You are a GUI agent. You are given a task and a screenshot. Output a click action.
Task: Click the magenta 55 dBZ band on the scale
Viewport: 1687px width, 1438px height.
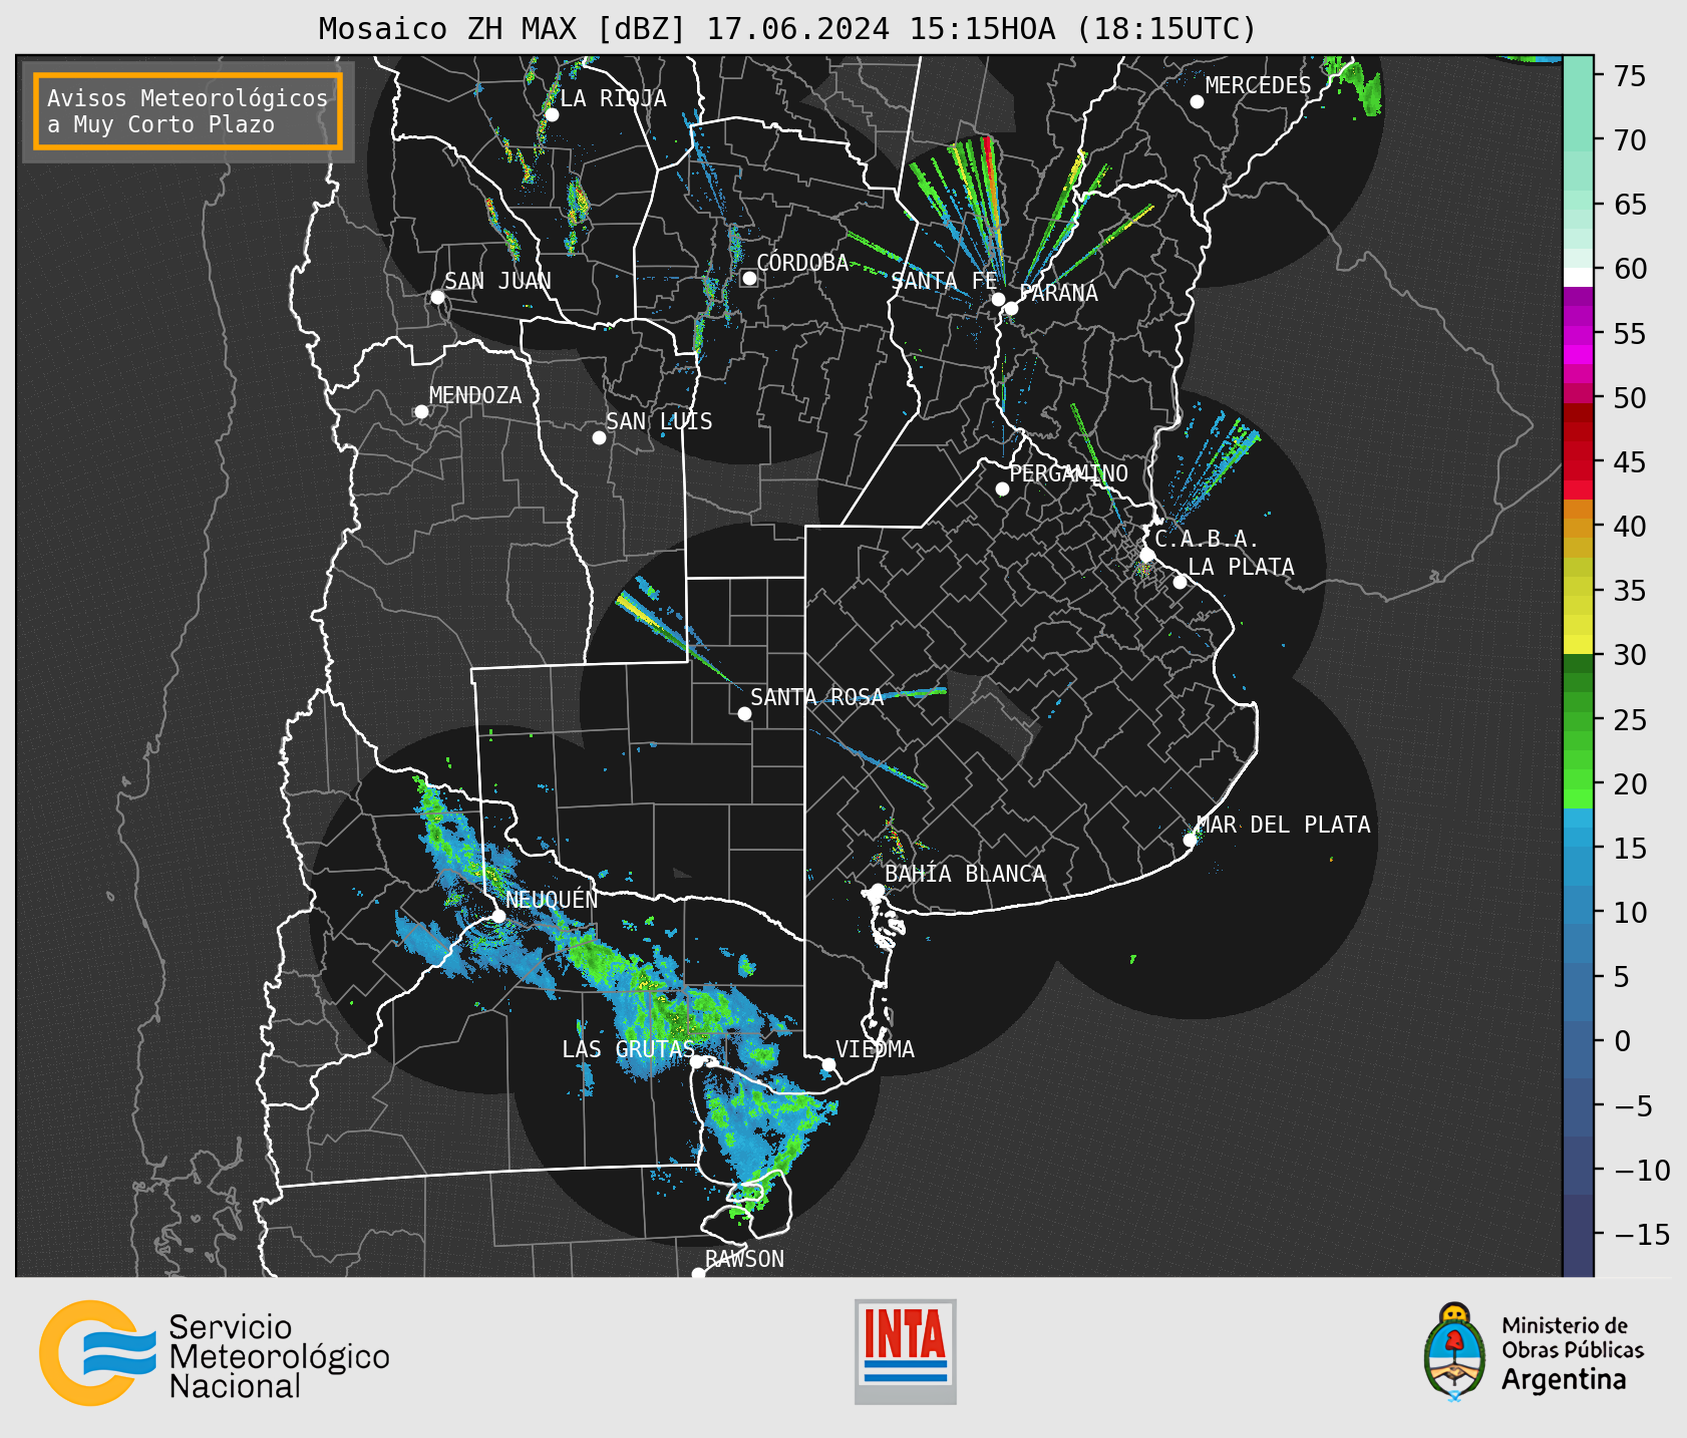(1578, 334)
